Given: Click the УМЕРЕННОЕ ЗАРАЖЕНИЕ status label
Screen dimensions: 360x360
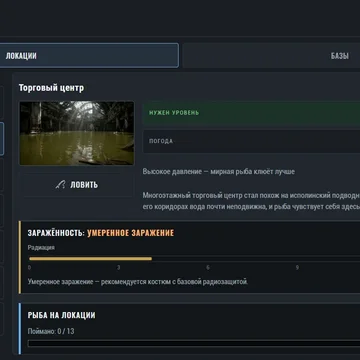Looking at the screenshot, I should tap(131, 233).
